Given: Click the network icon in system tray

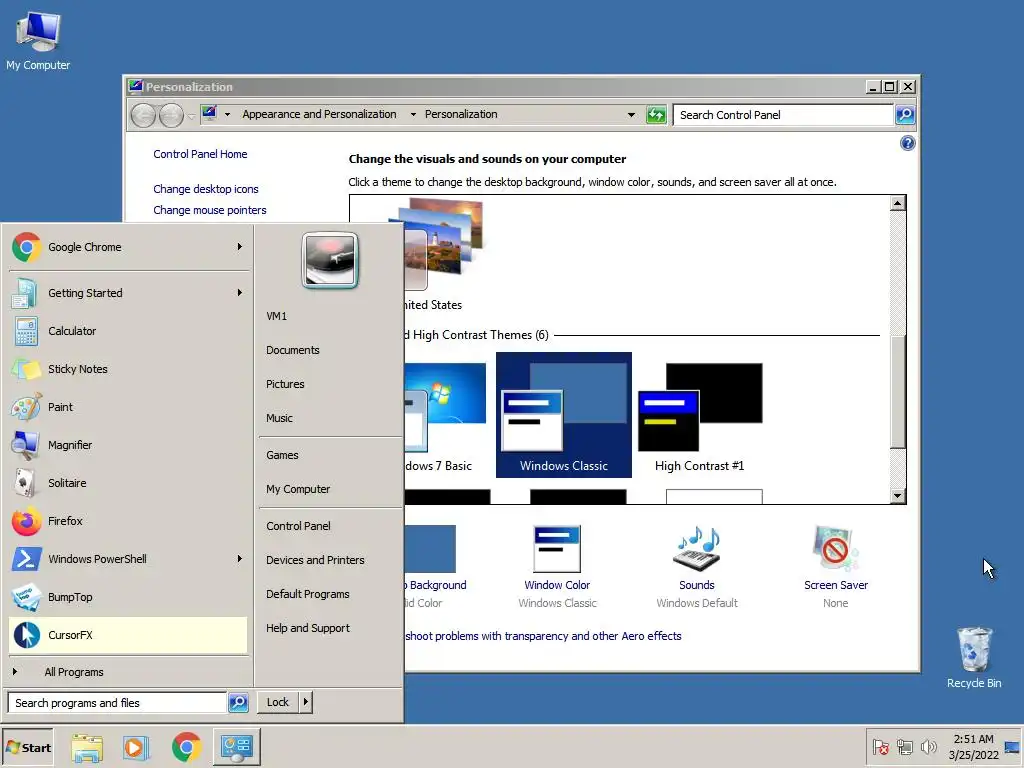Looking at the screenshot, I should tap(904, 747).
